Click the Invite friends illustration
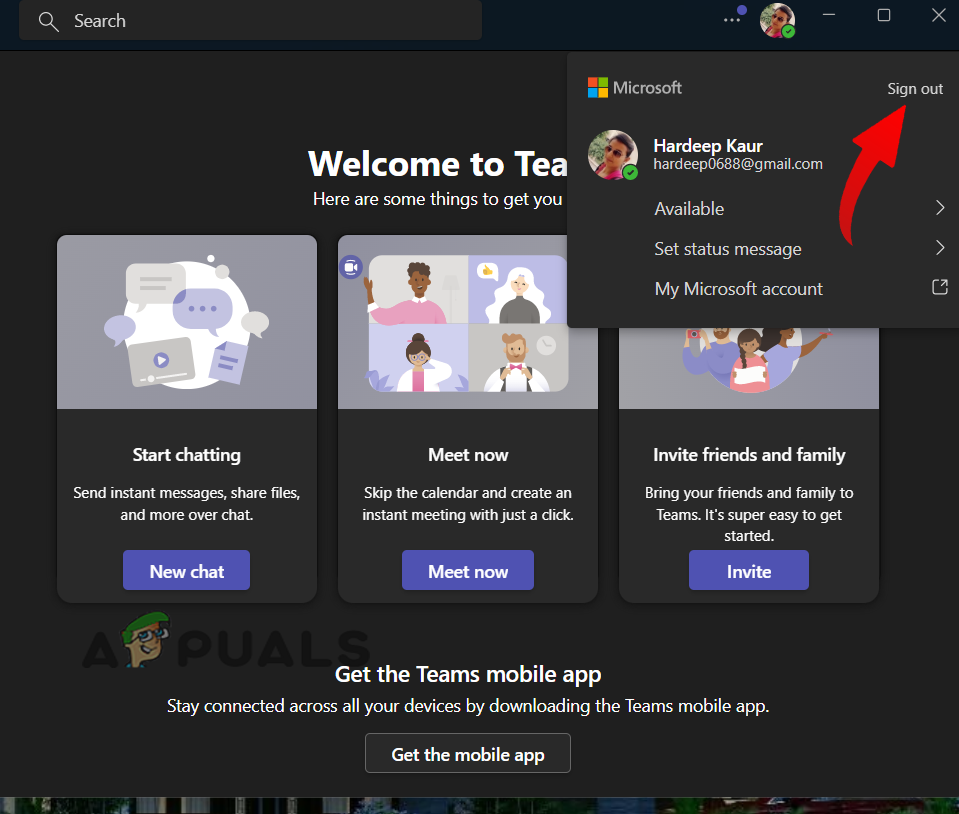 pos(749,367)
